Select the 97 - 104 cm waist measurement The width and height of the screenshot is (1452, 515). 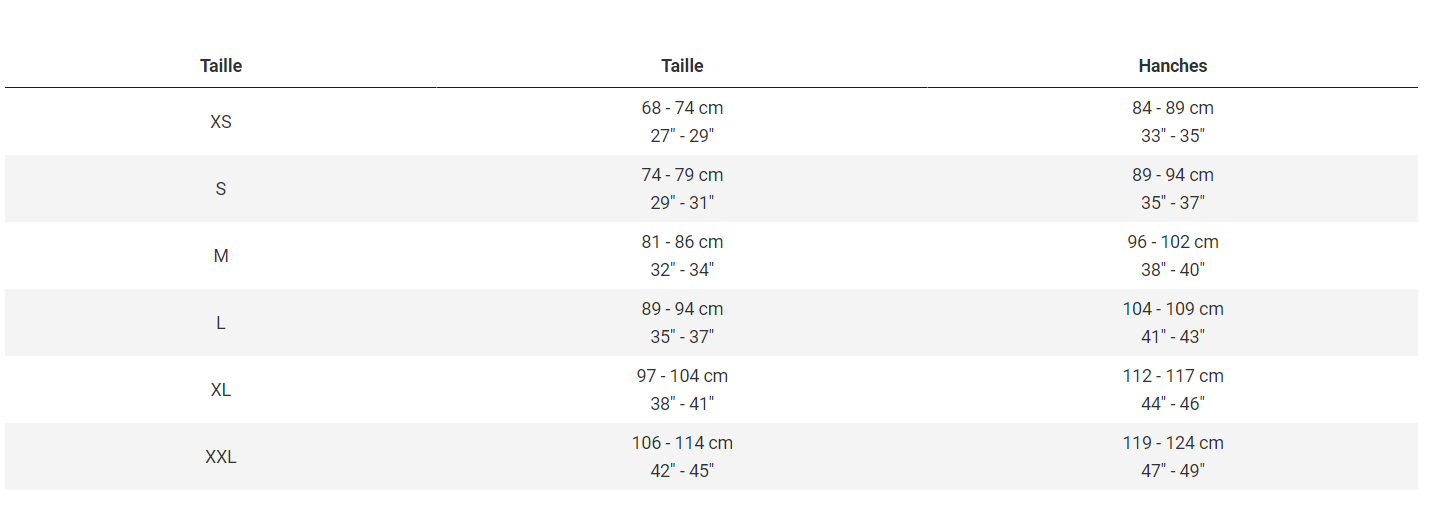pyautogui.click(x=682, y=376)
